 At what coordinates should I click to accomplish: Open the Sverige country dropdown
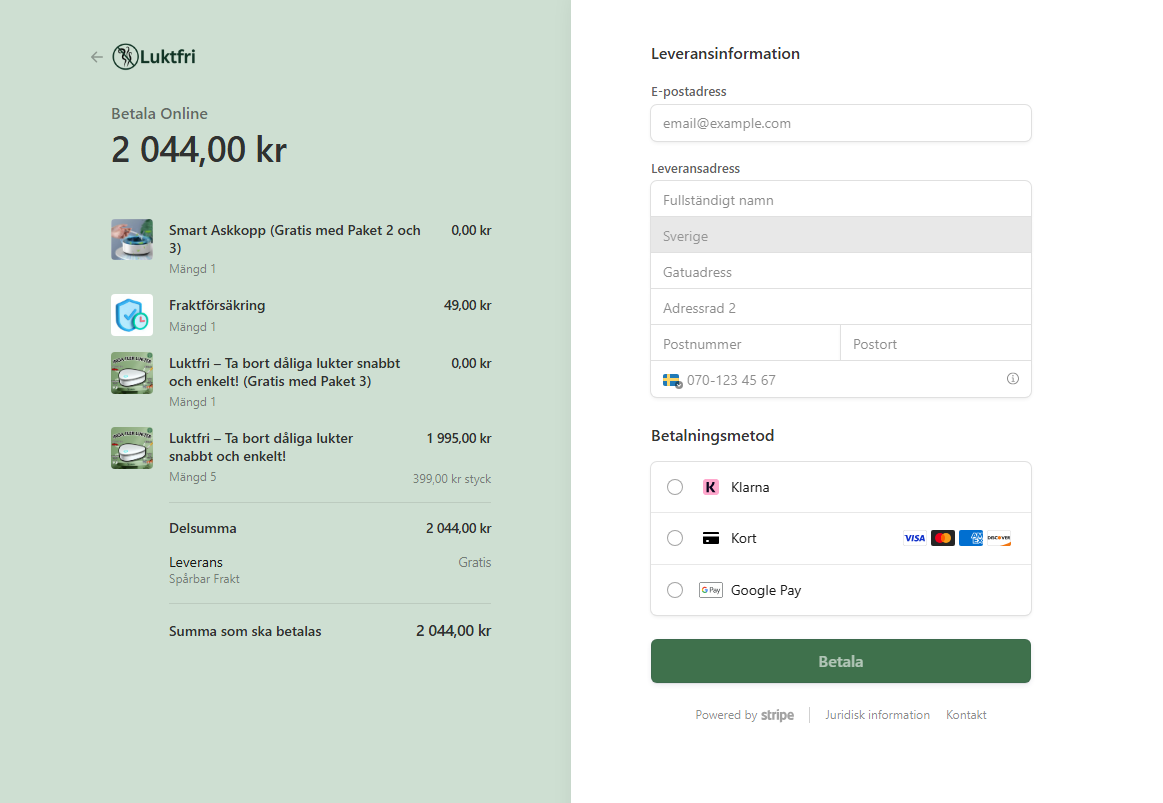coord(840,236)
